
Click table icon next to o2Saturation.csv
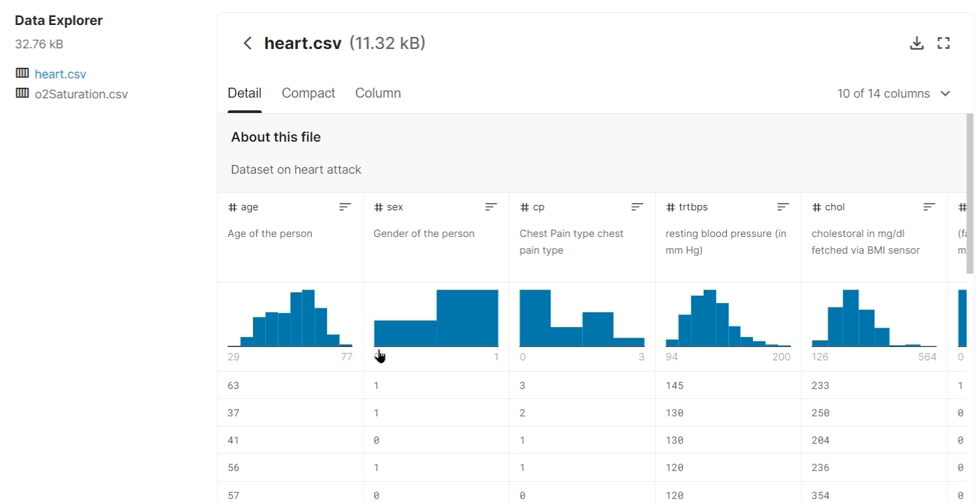[x=22, y=94]
